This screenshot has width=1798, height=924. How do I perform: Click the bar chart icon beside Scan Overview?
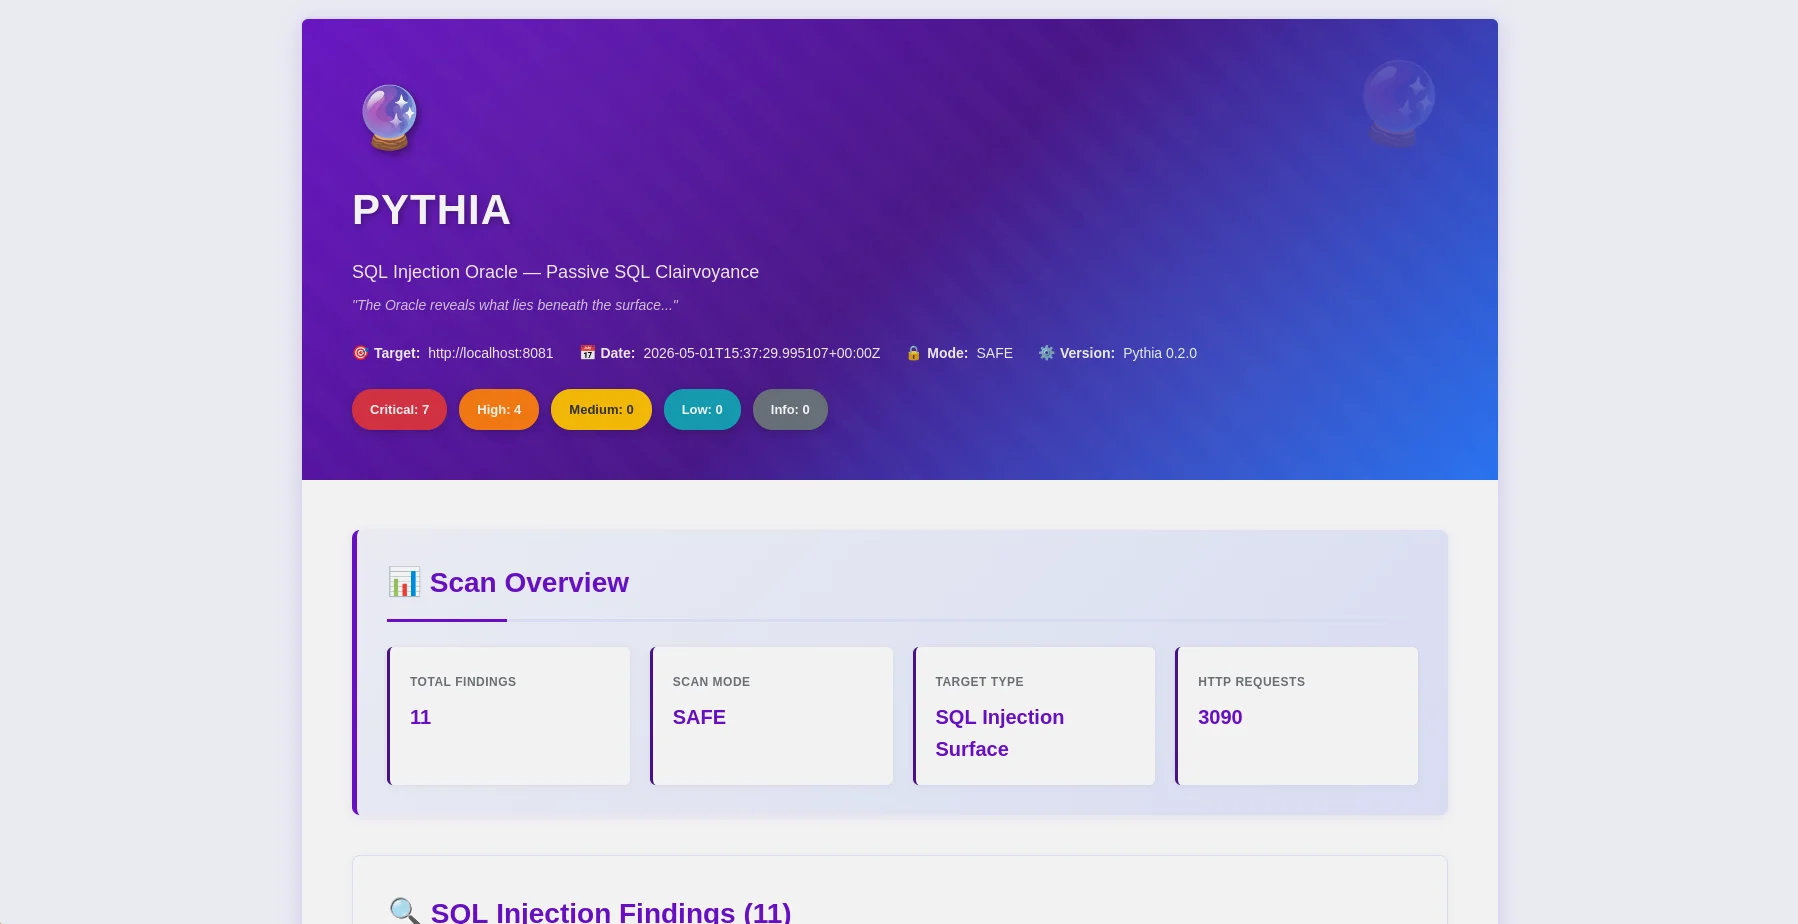point(404,582)
